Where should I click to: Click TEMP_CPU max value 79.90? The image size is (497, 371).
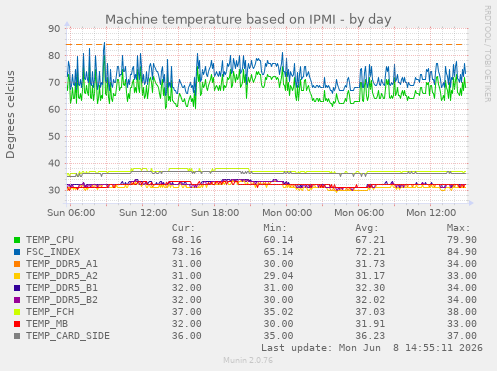(x=462, y=240)
